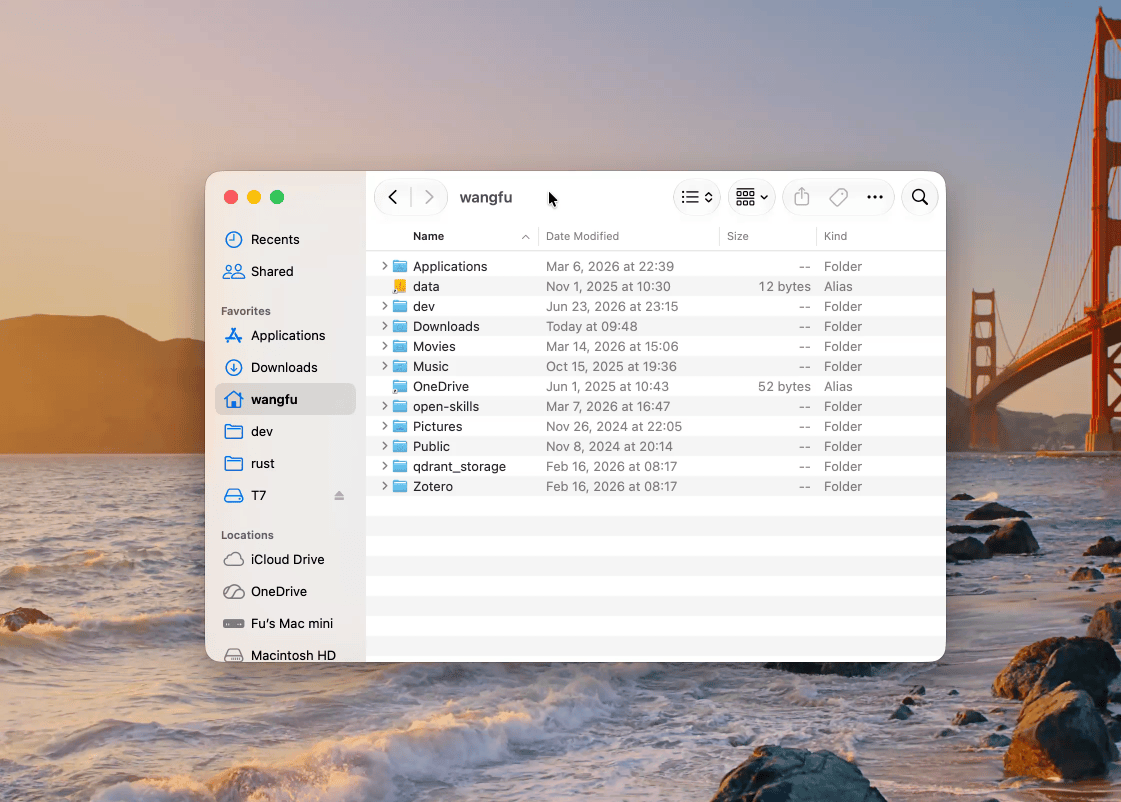Expand the Public folder row

point(384,446)
